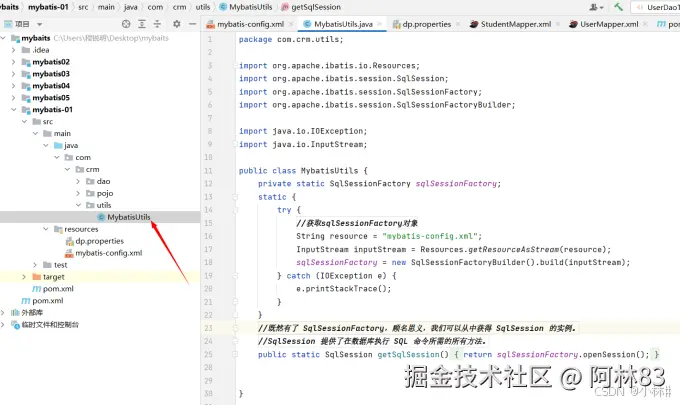Close the mybatis-config.xml tab
The image size is (680, 405).
pos(291,24)
